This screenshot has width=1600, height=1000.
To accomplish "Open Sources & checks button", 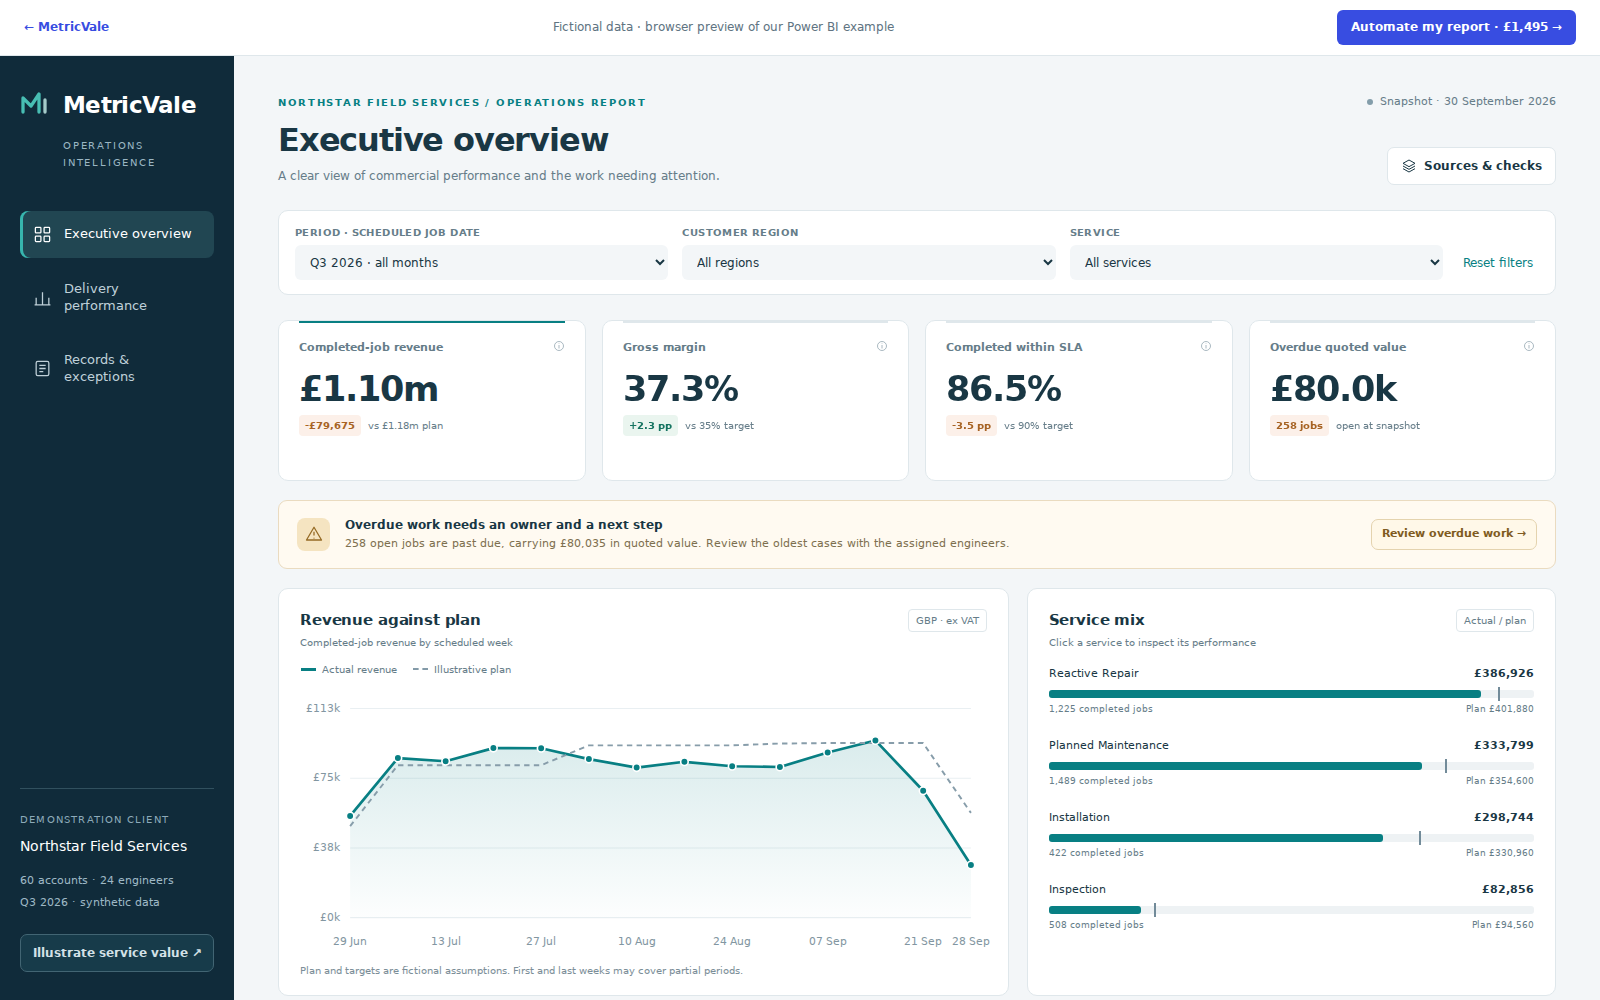I will (x=1471, y=166).
